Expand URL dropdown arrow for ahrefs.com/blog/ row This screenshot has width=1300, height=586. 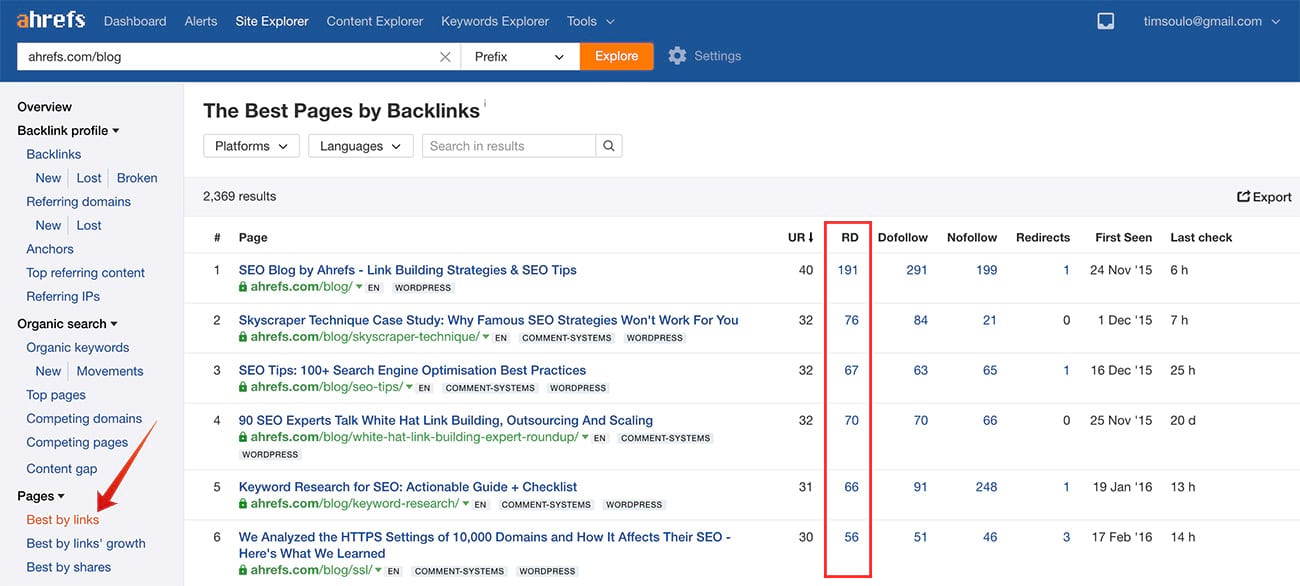click(x=359, y=288)
